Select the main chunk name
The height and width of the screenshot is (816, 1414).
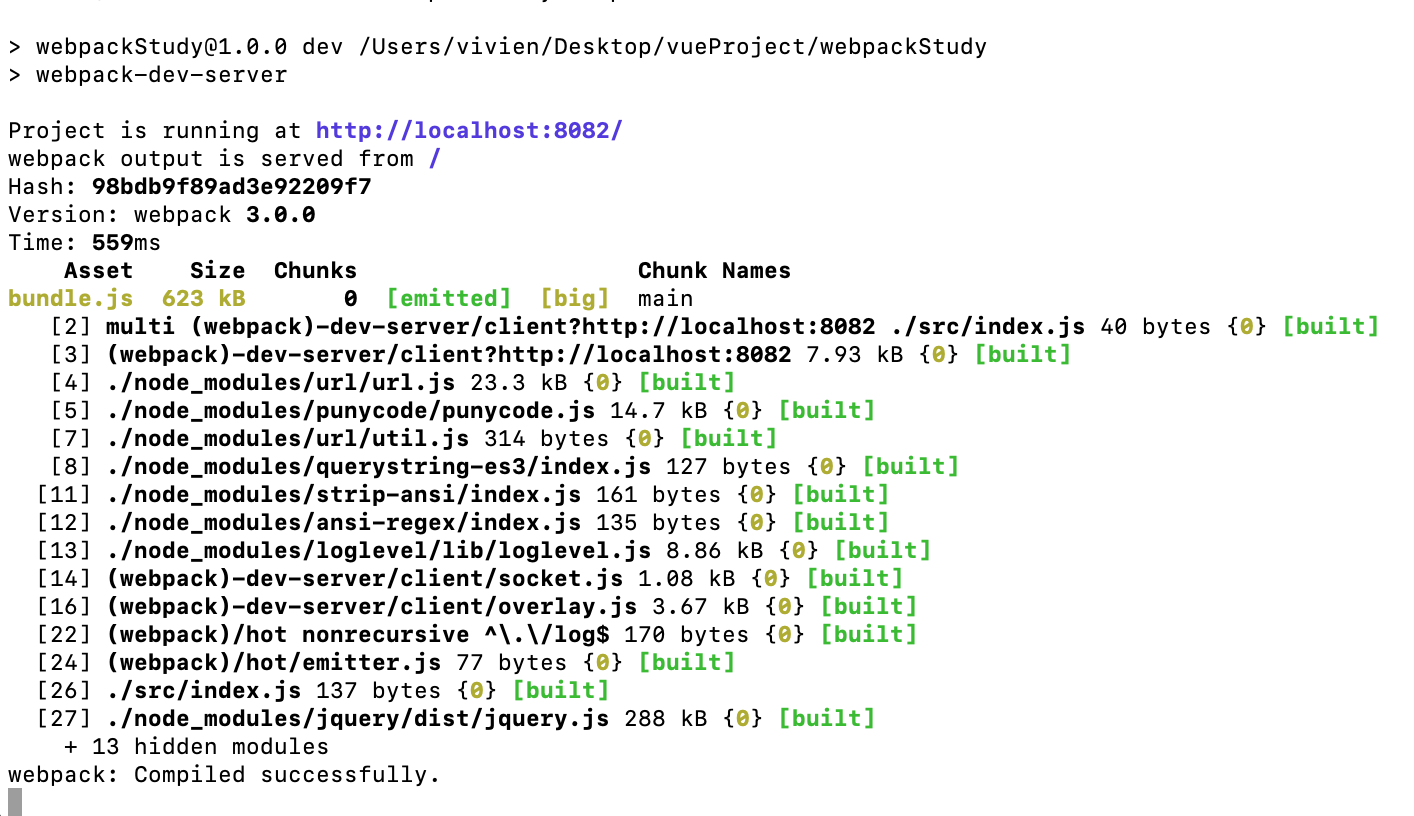click(665, 298)
